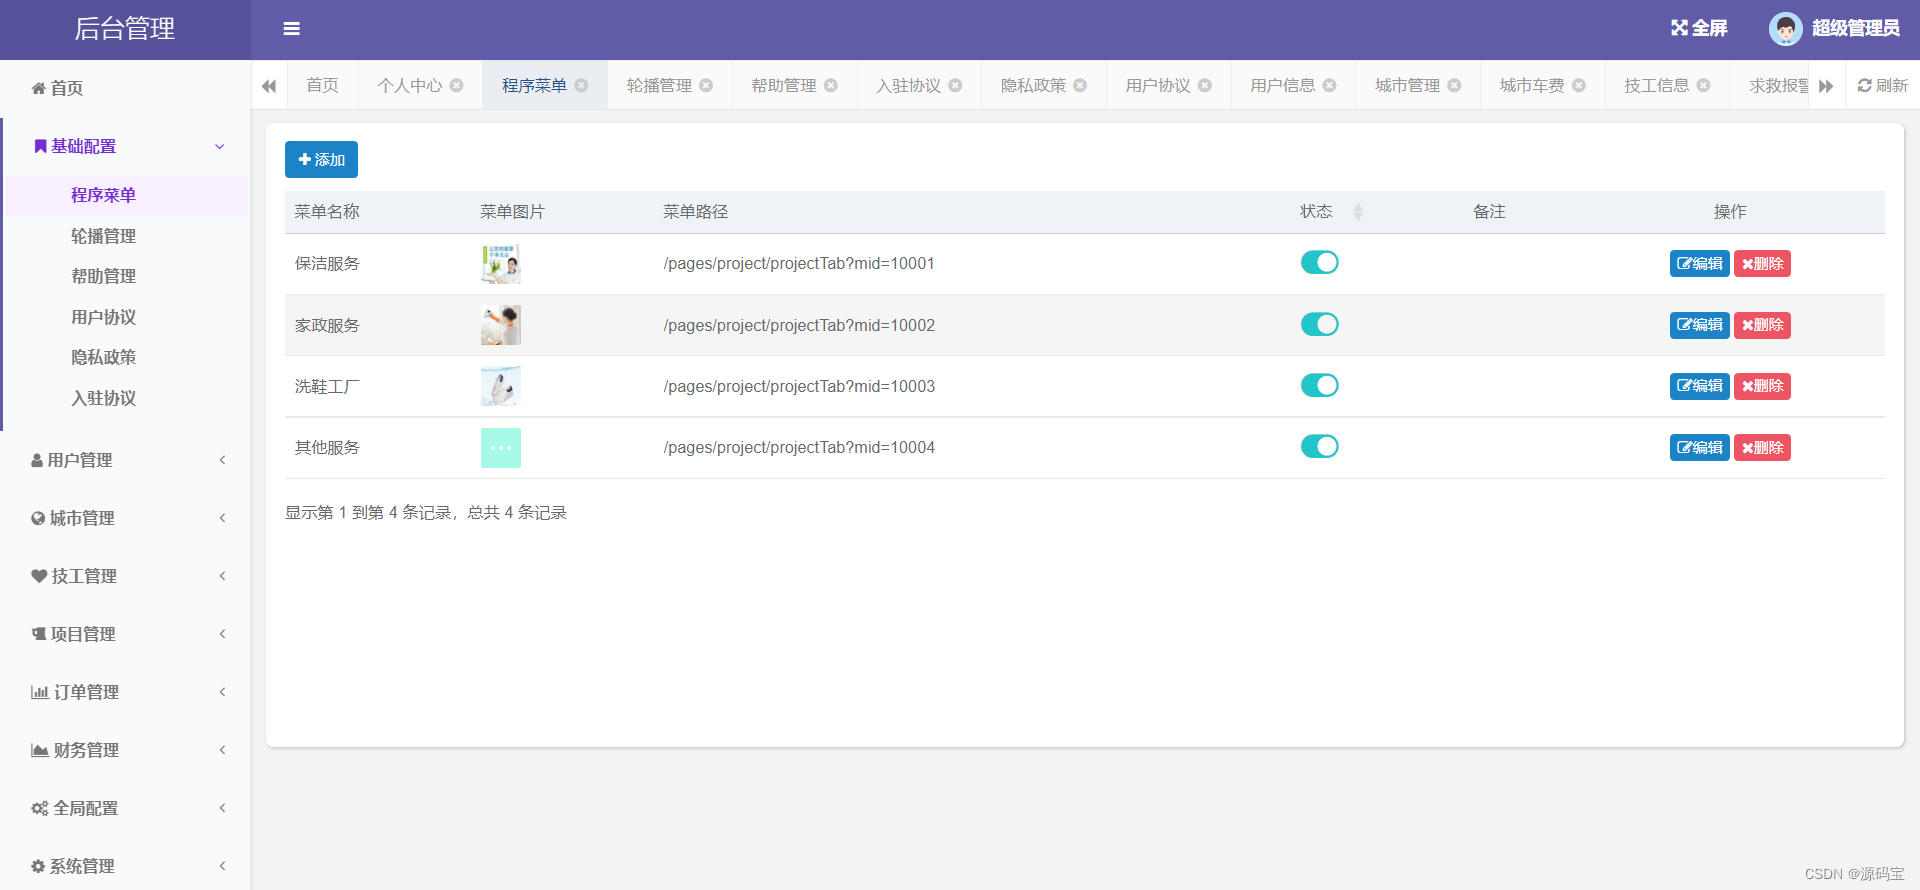
Task: Open 洗鞋工厂 menu image thumbnail
Action: (x=501, y=386)
